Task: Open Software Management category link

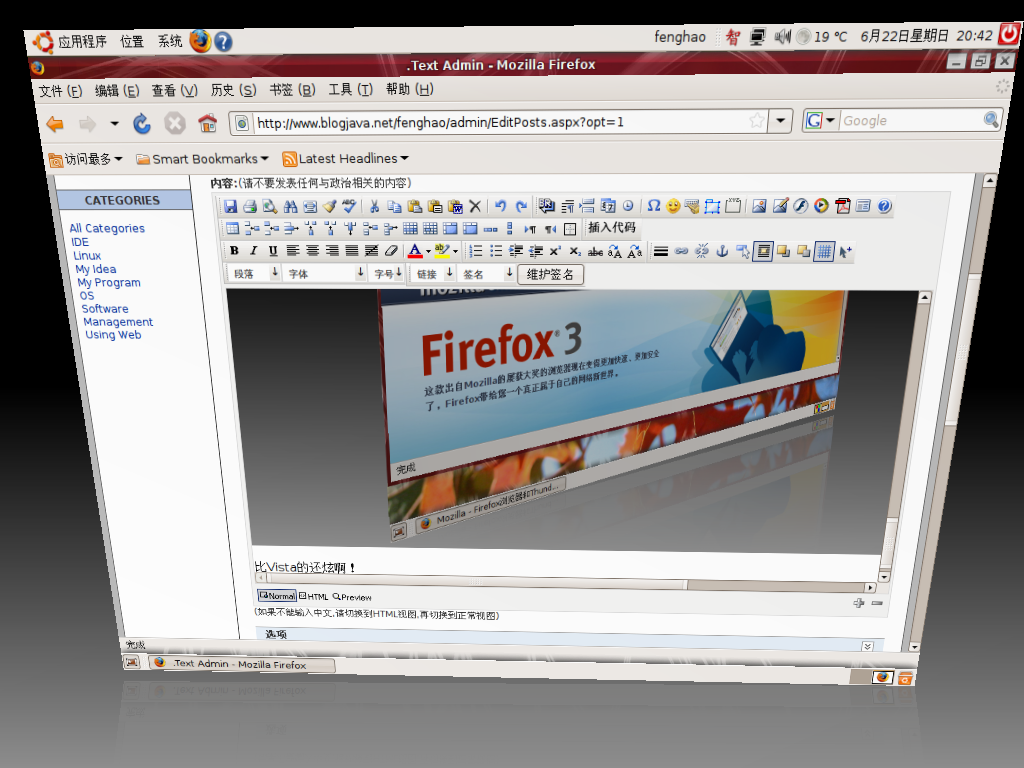Action: (118, 315)
